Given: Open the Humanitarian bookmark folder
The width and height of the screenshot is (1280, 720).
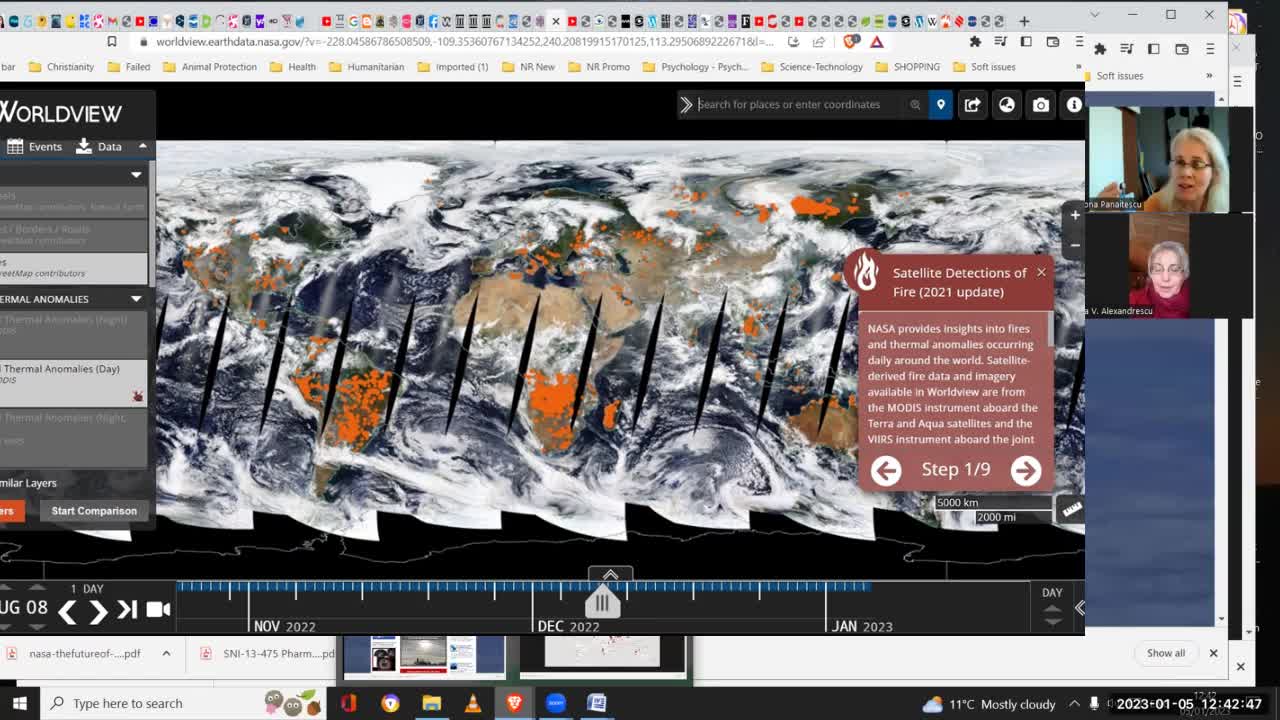Looking at the screenshot, I should point(365,67).
